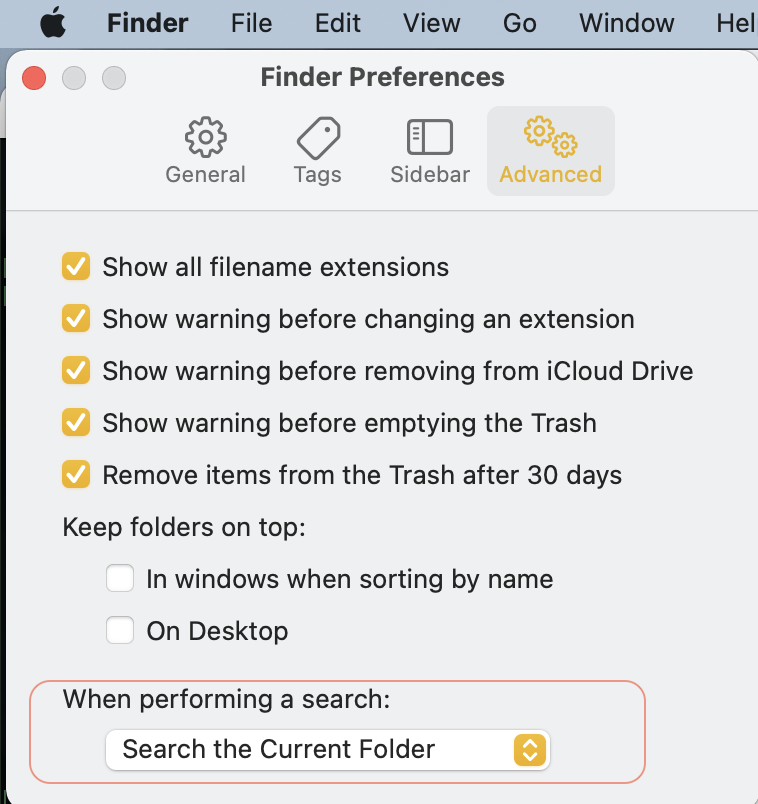Click the search dropdown's yellow arrow stepper

[530, 749]
